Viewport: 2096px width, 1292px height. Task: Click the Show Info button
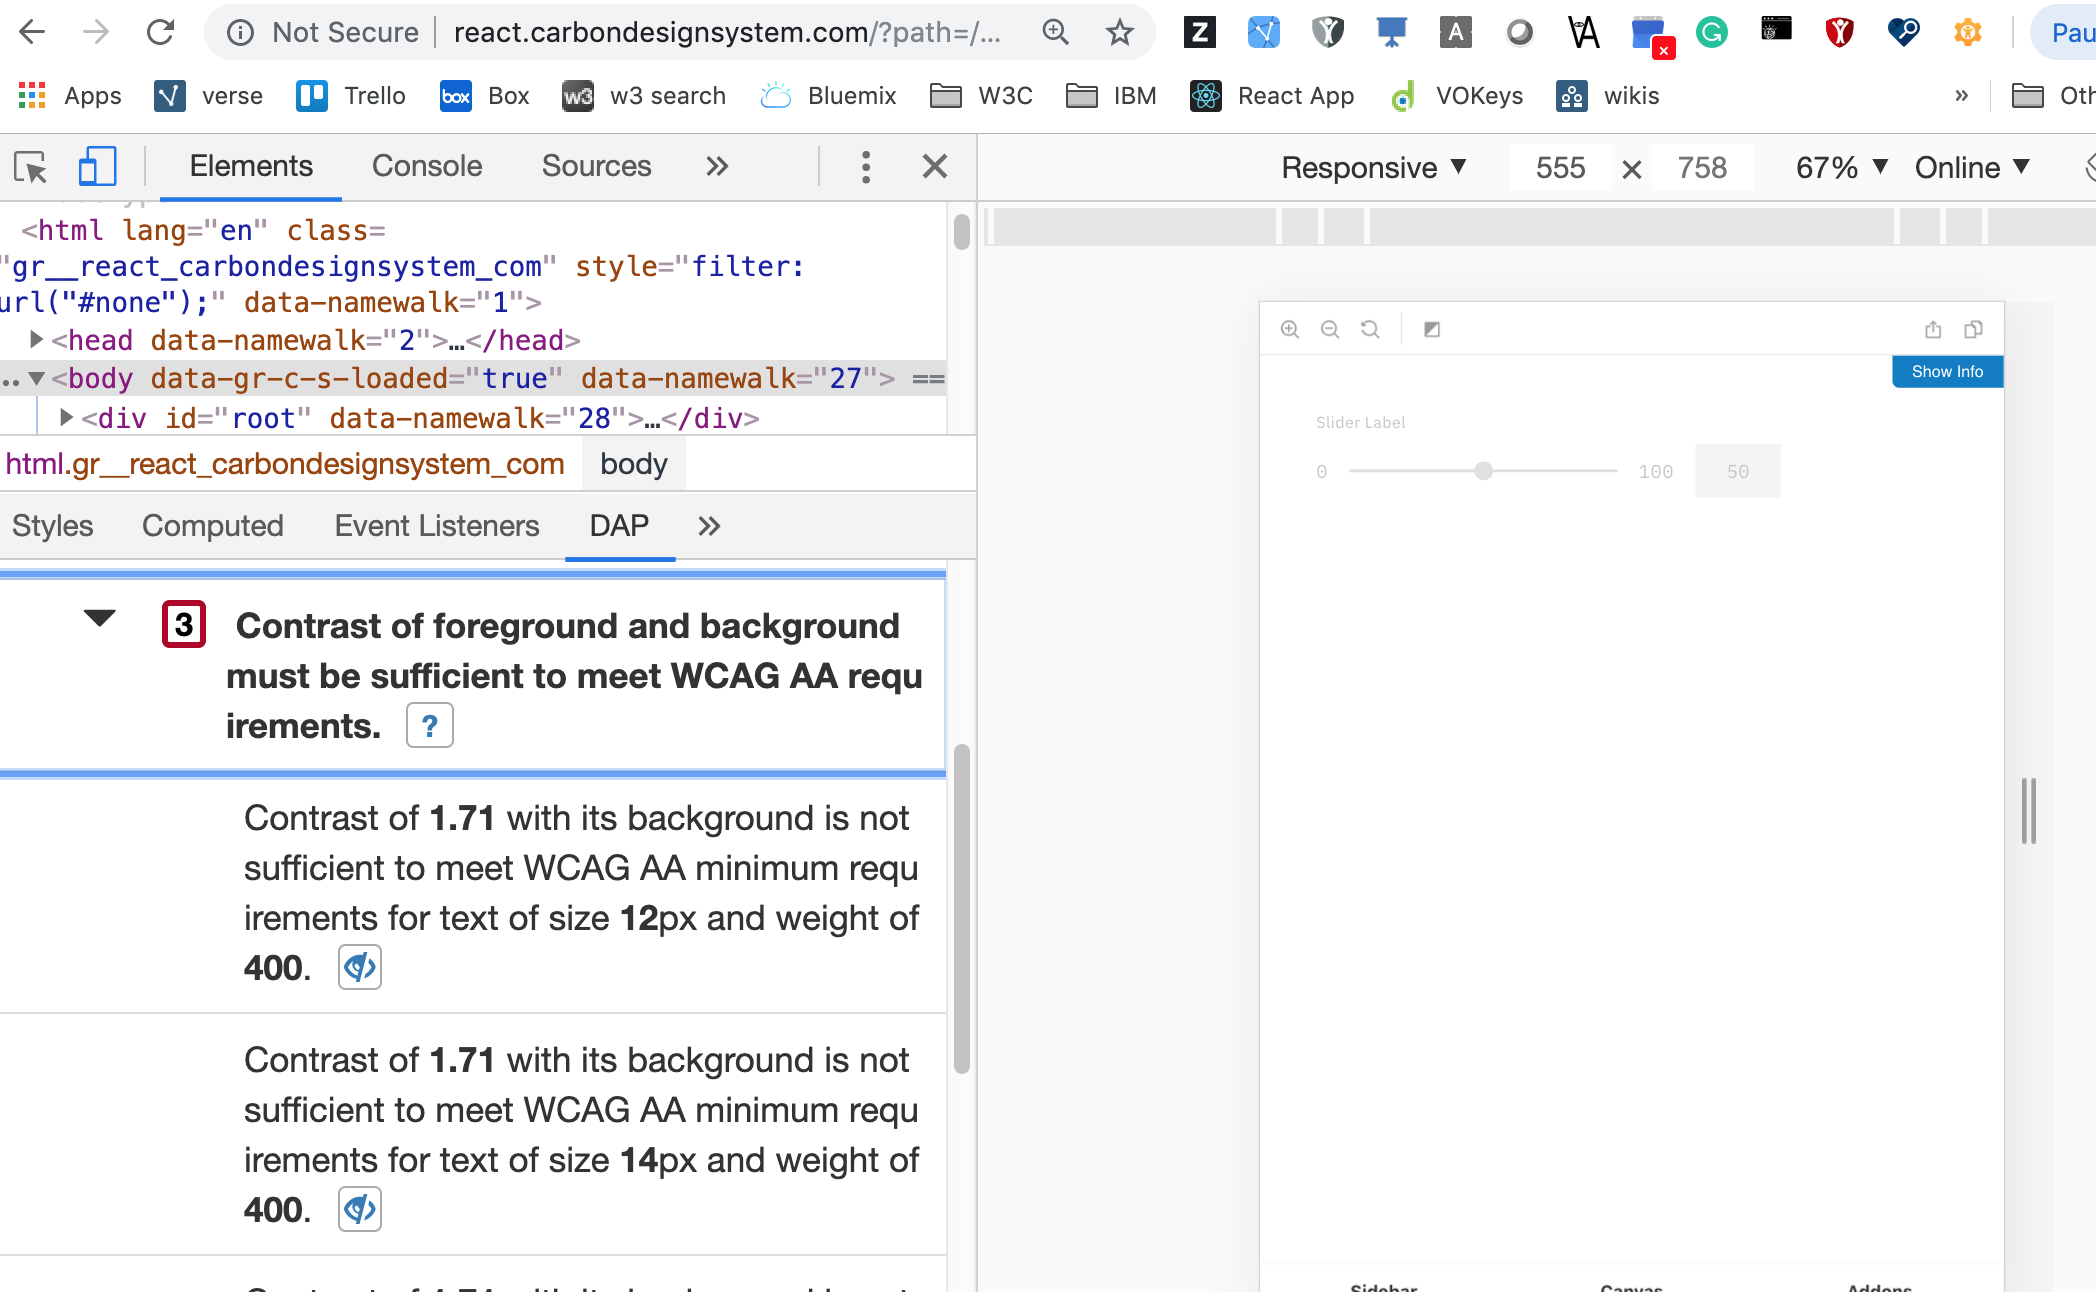click(x=1946, y=371)
